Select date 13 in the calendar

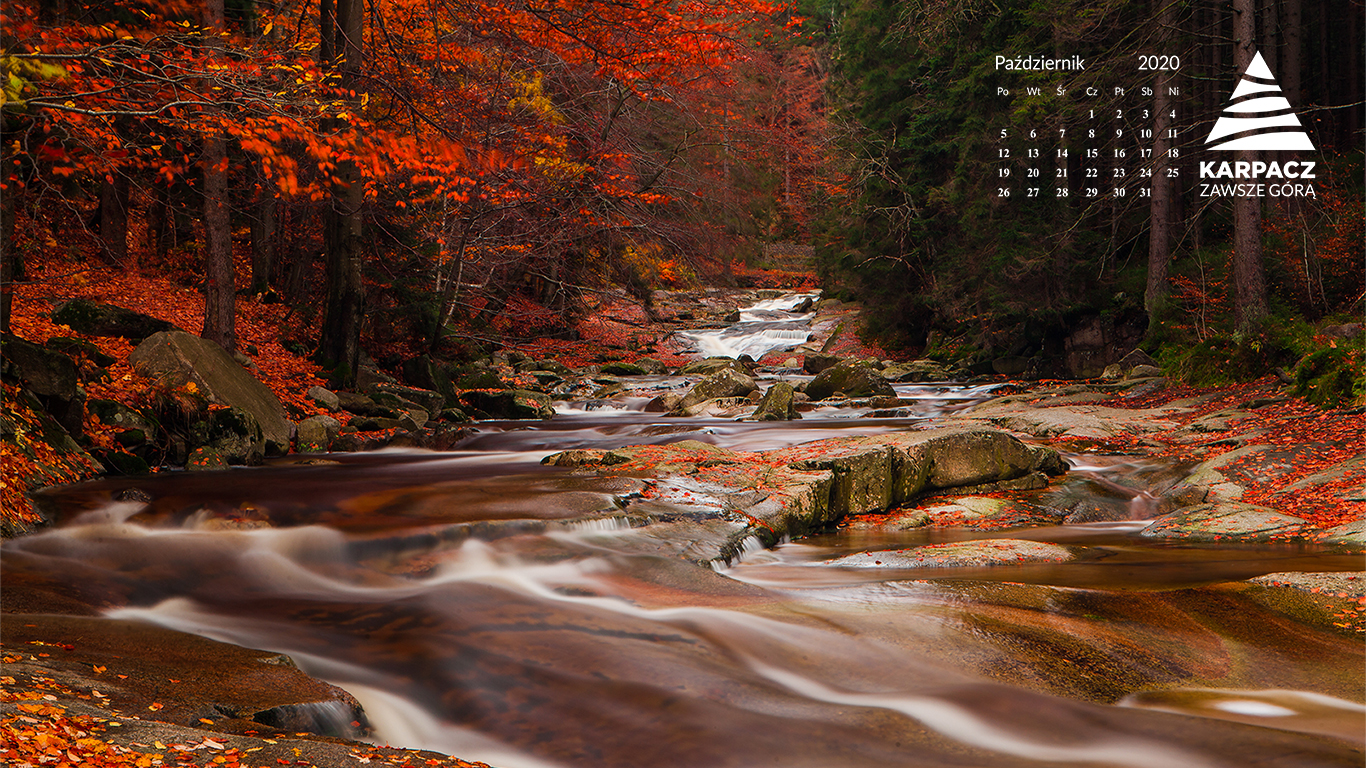(x=1033, y=153)
